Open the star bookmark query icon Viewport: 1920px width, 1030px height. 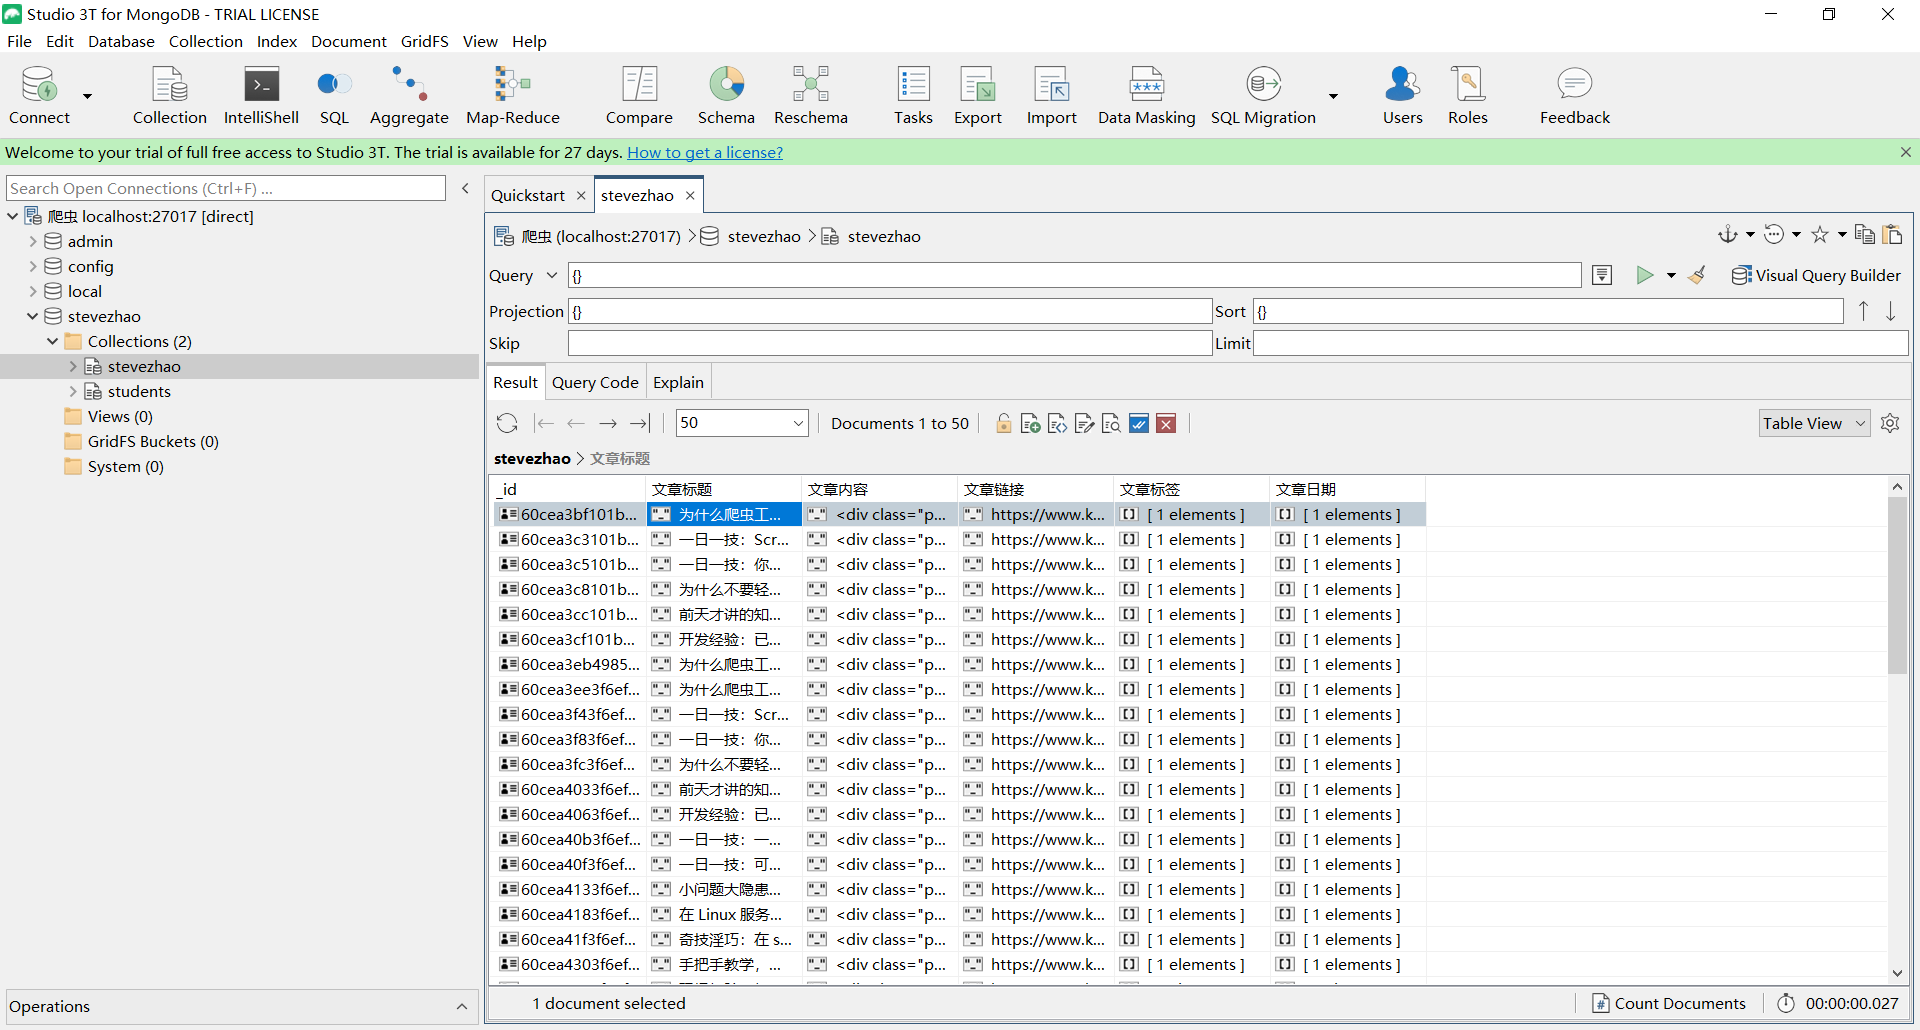(1820, 234)
